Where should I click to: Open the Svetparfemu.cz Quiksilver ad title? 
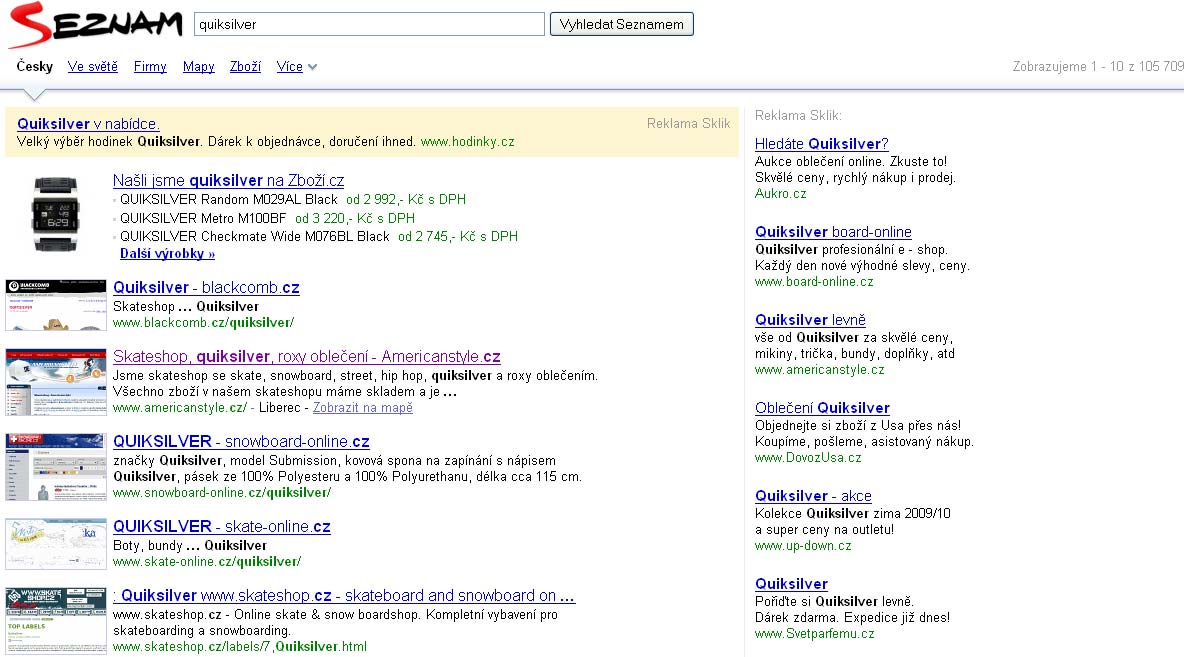point(791,584)
